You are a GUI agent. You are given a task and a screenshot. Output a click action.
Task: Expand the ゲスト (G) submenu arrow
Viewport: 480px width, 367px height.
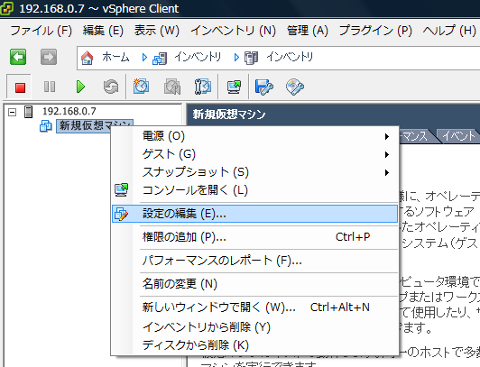coord(387,154)
